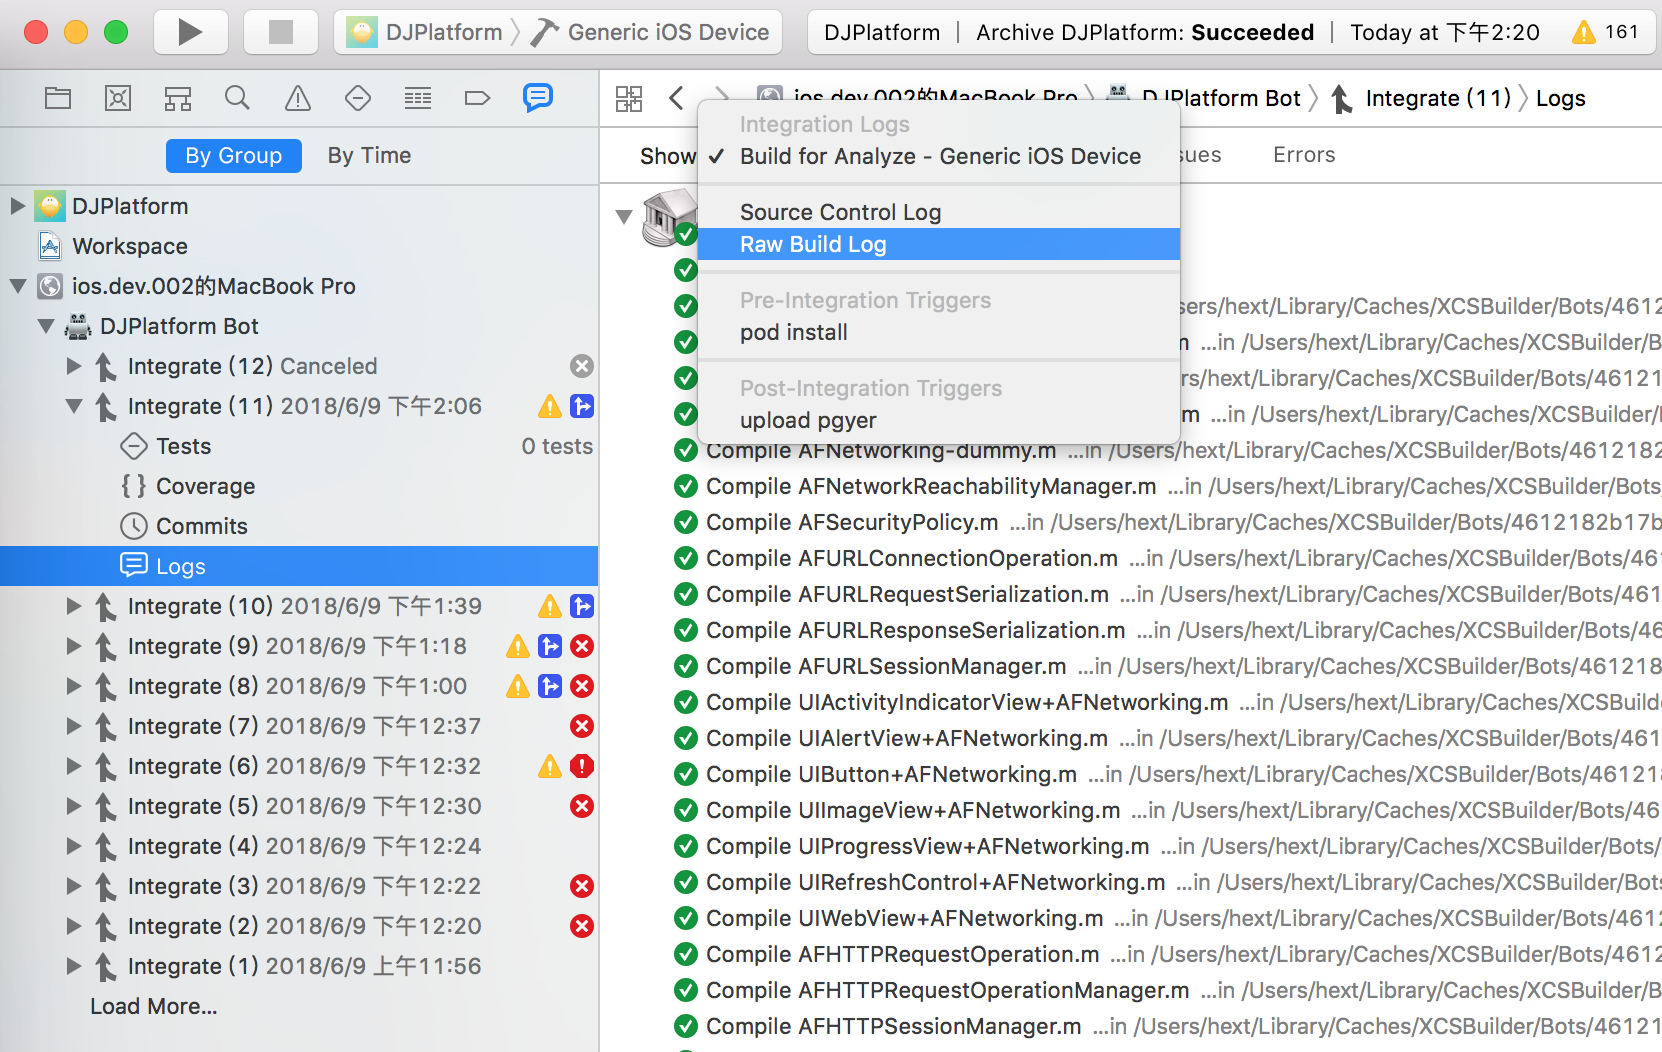Click the Archive DJPlatform: Succeeded status

pos(1145,32)
